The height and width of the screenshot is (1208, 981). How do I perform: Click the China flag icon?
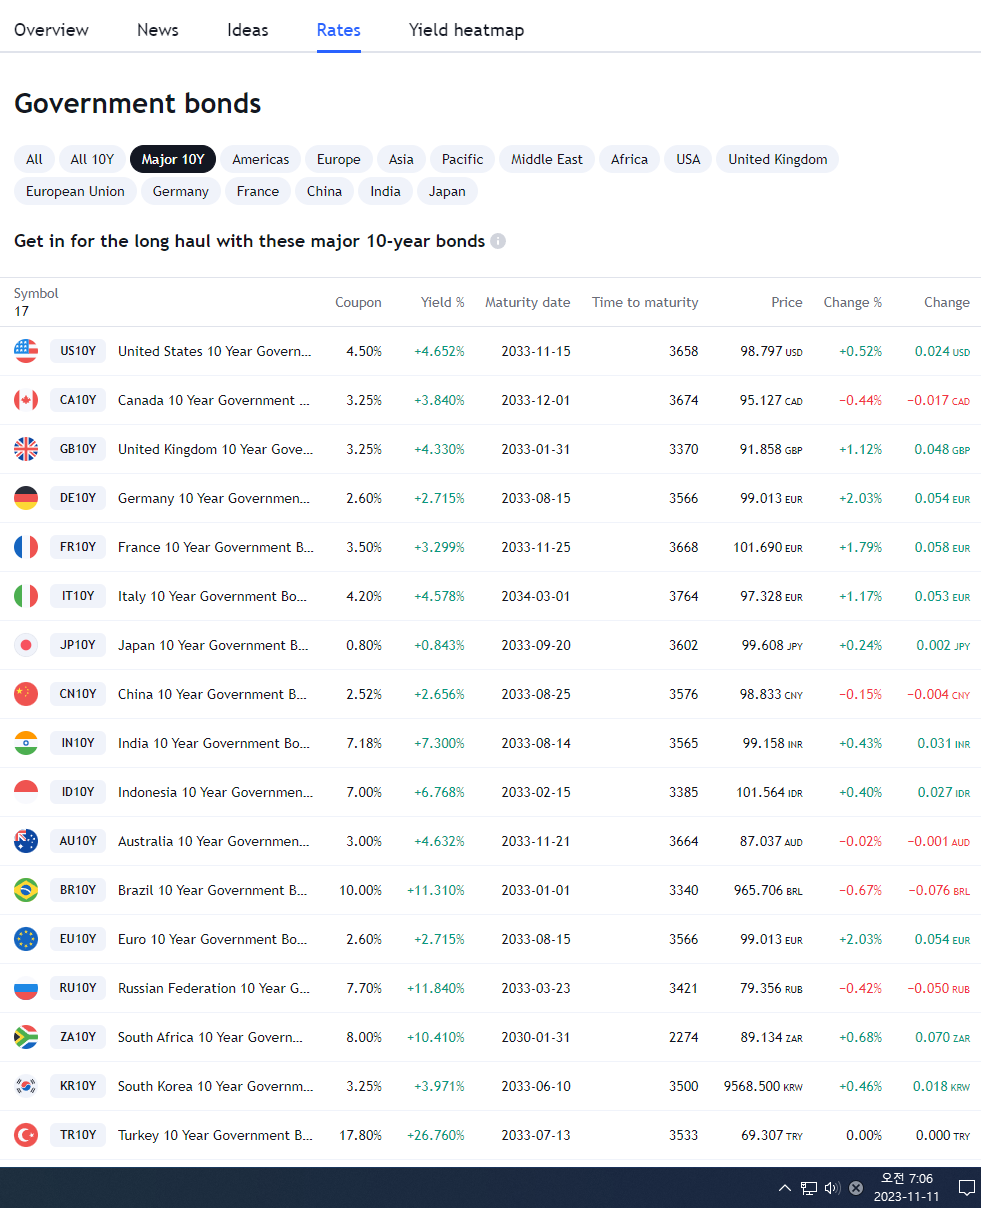click(x=26, y=694)
